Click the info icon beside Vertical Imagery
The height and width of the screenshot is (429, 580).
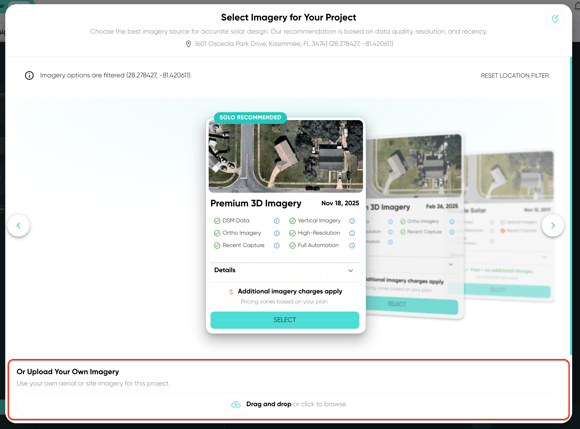pos(352,221)
